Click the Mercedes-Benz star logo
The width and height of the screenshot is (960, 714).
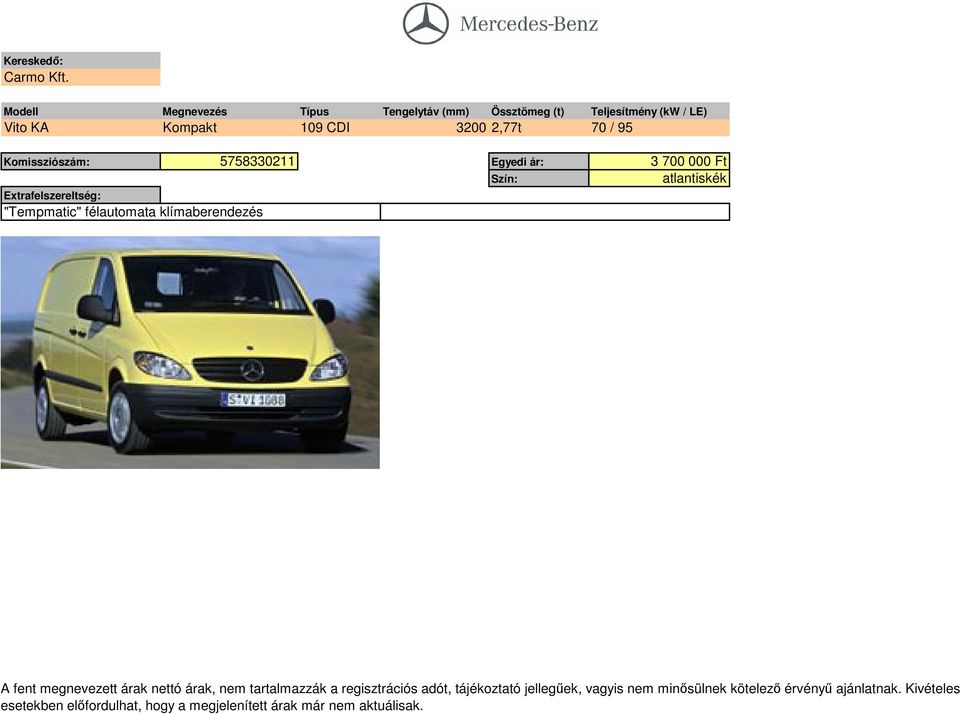426,24
